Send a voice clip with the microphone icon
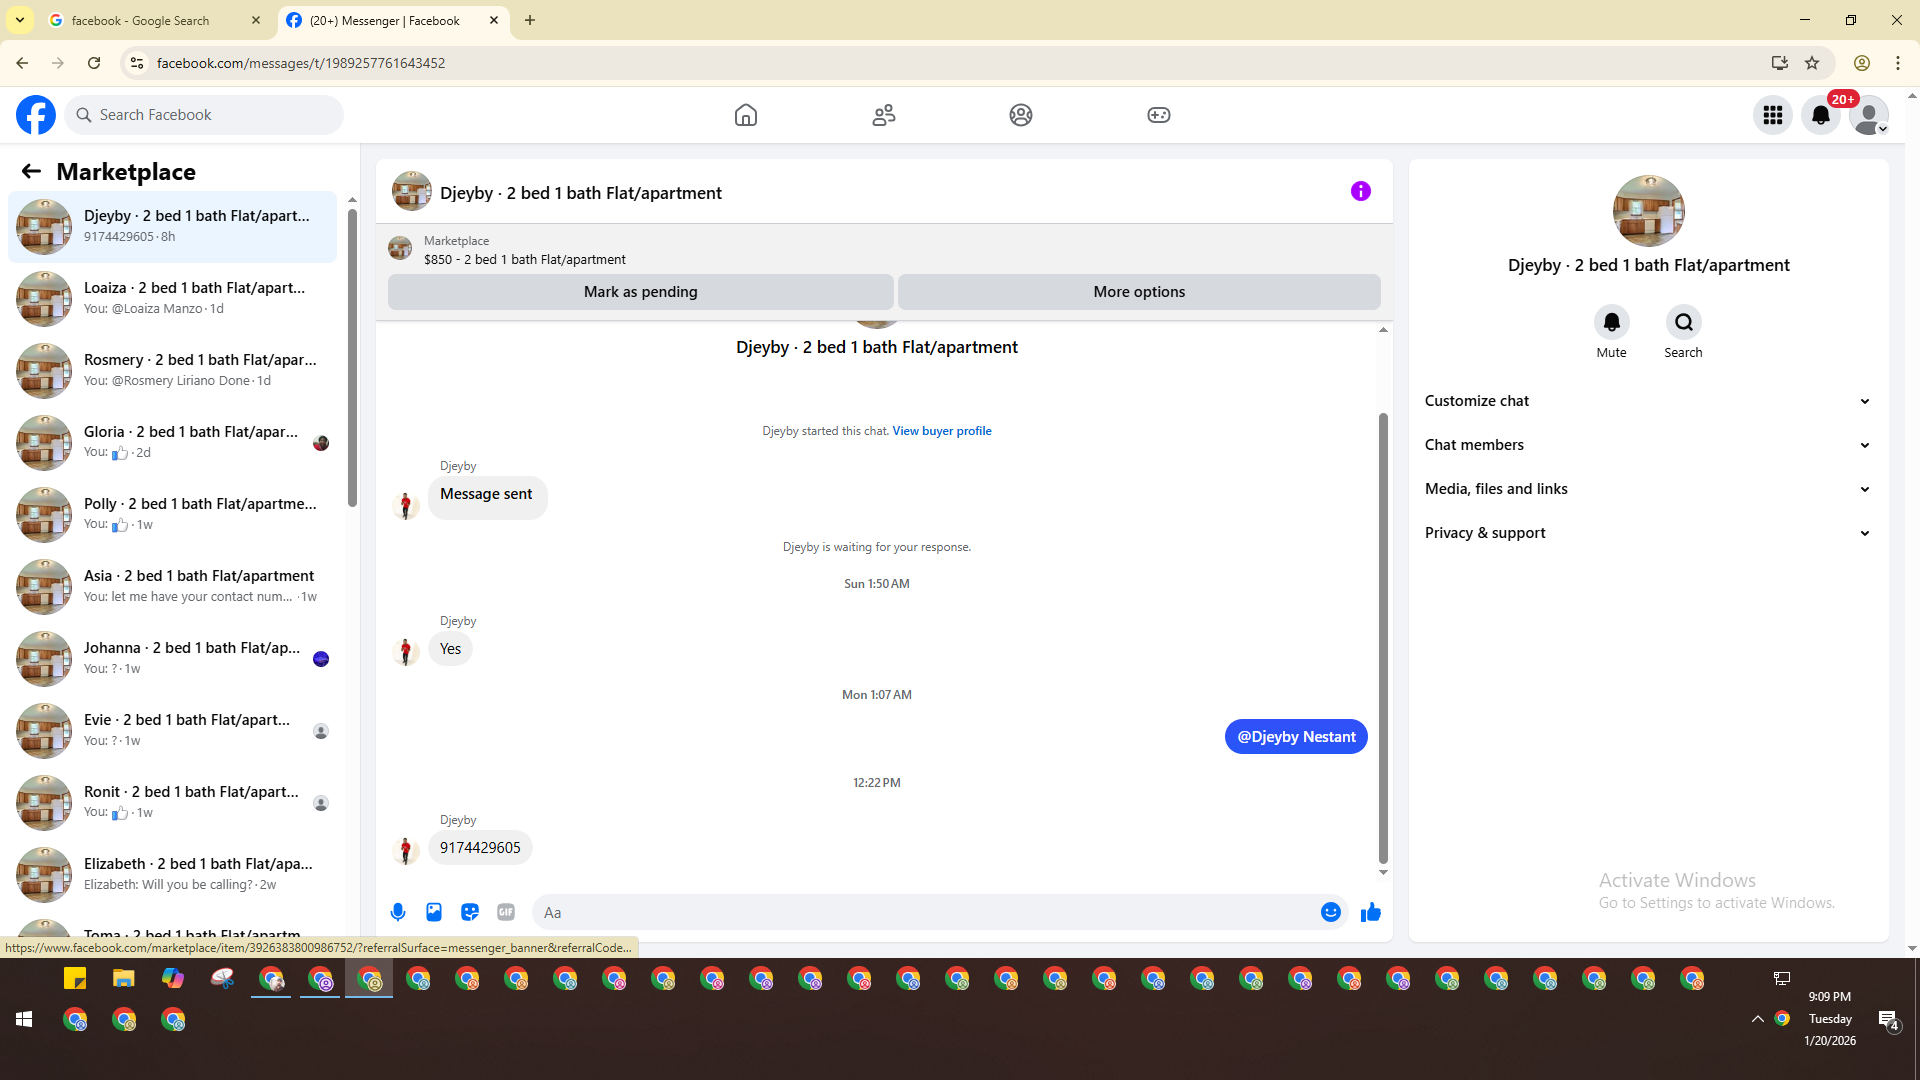This screenshot has width=1920, height=1080. (398, 912)
